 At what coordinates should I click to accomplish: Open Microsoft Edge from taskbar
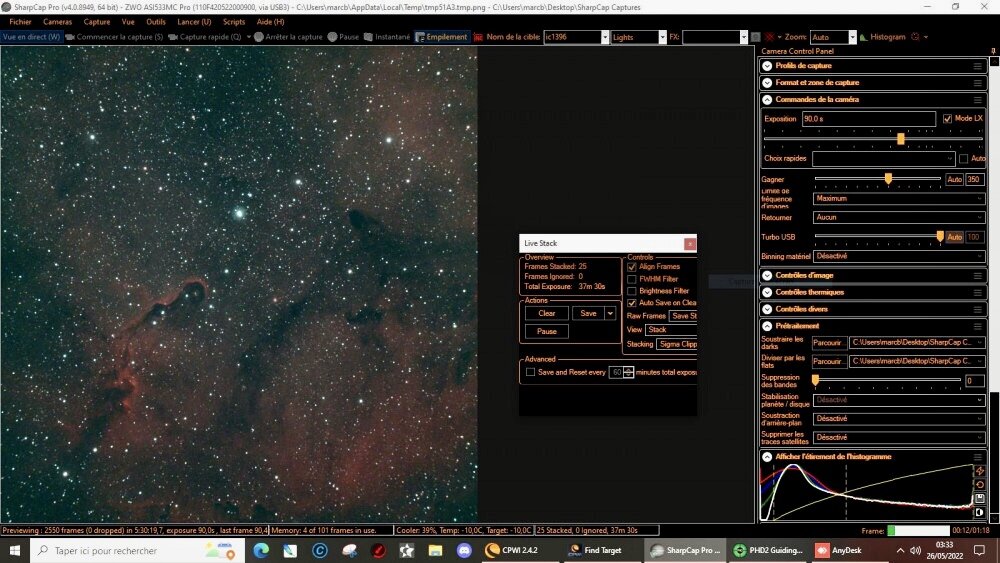pyautogui.click(x=261, y=550)
